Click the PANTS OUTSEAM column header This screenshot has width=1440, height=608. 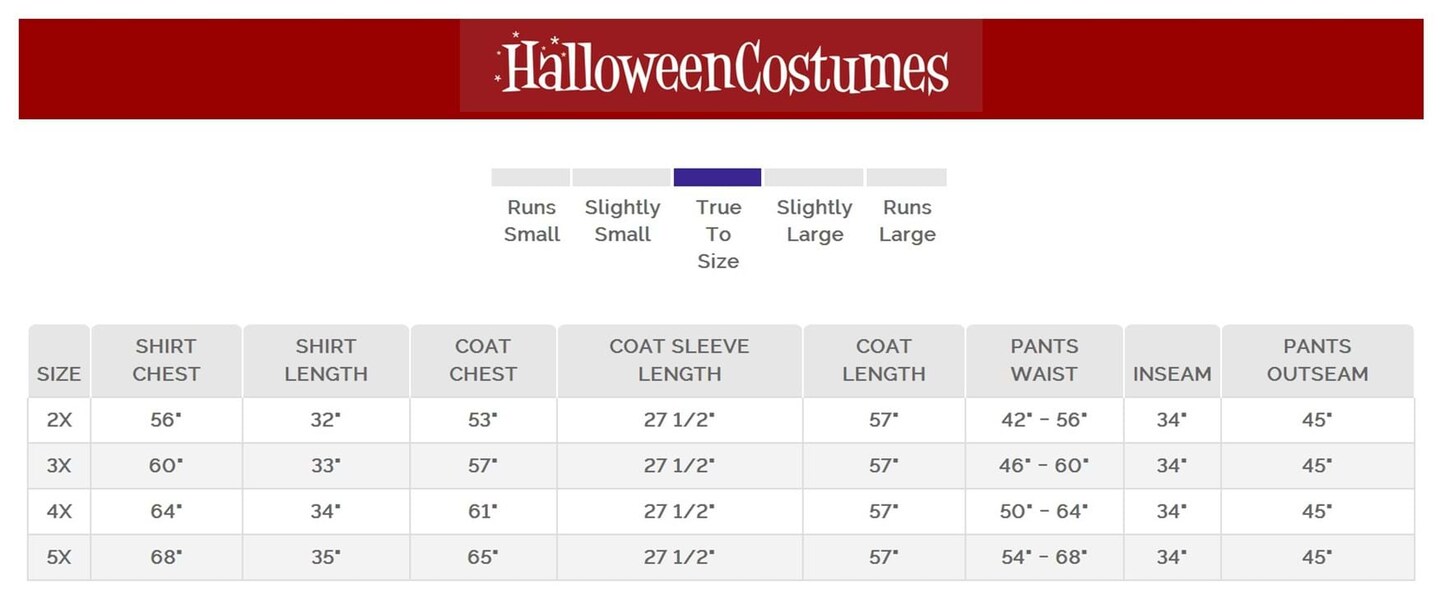[x=1317, y=360]
